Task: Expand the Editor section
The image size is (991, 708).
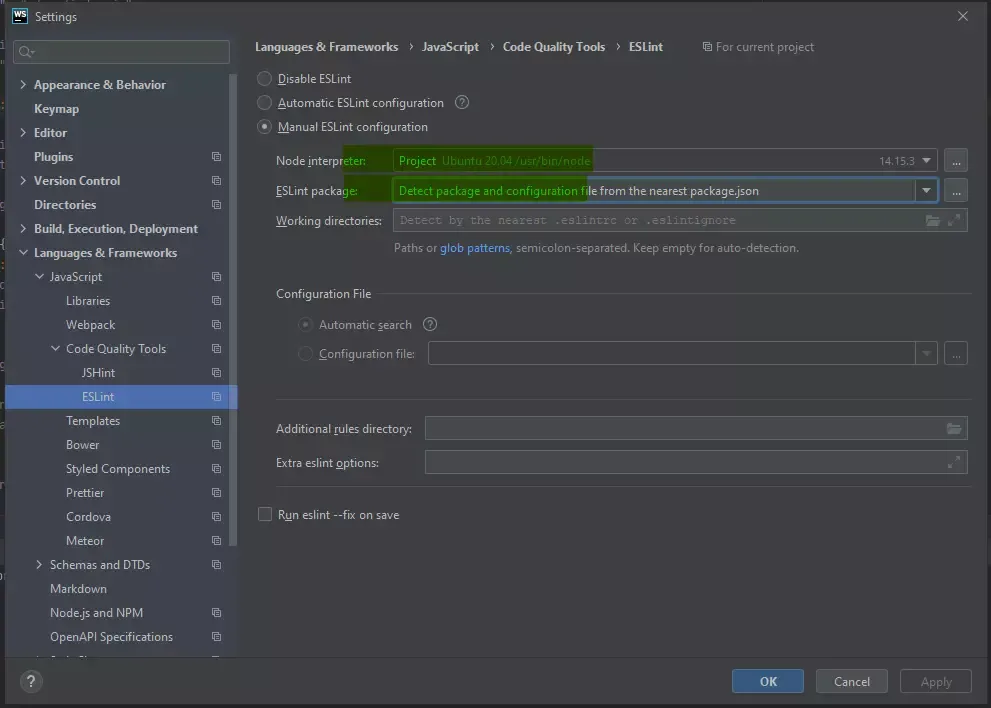Action: click(23, 133)
